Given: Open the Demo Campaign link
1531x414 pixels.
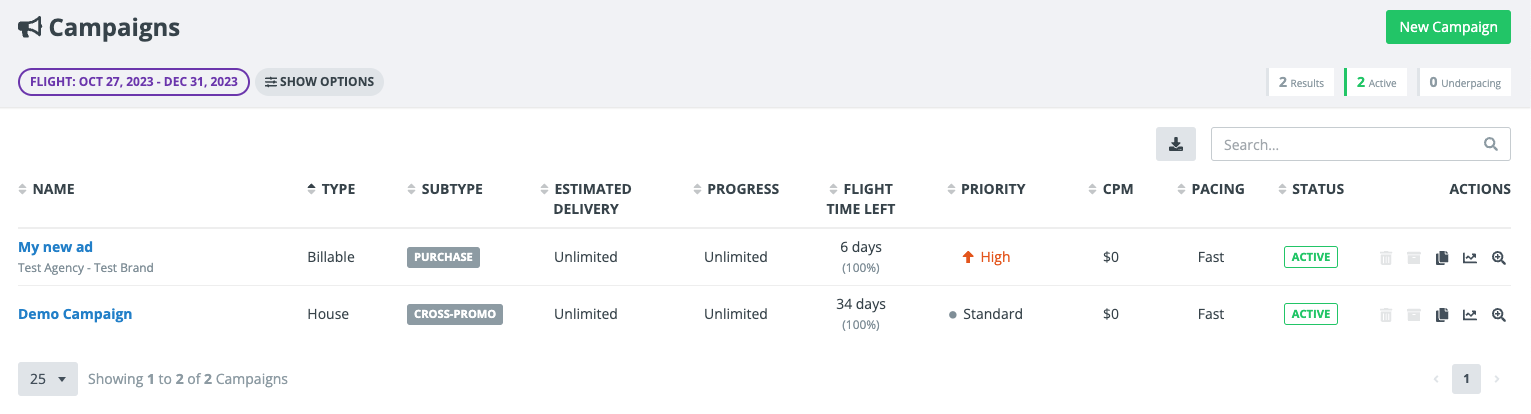Looking at the screenshot, I should [x=75, y=314].
